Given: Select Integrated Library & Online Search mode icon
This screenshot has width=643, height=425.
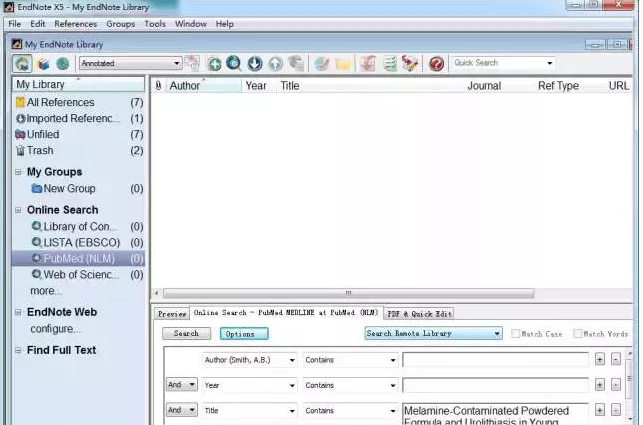Looking at the screenshot, I should [22, 64].
